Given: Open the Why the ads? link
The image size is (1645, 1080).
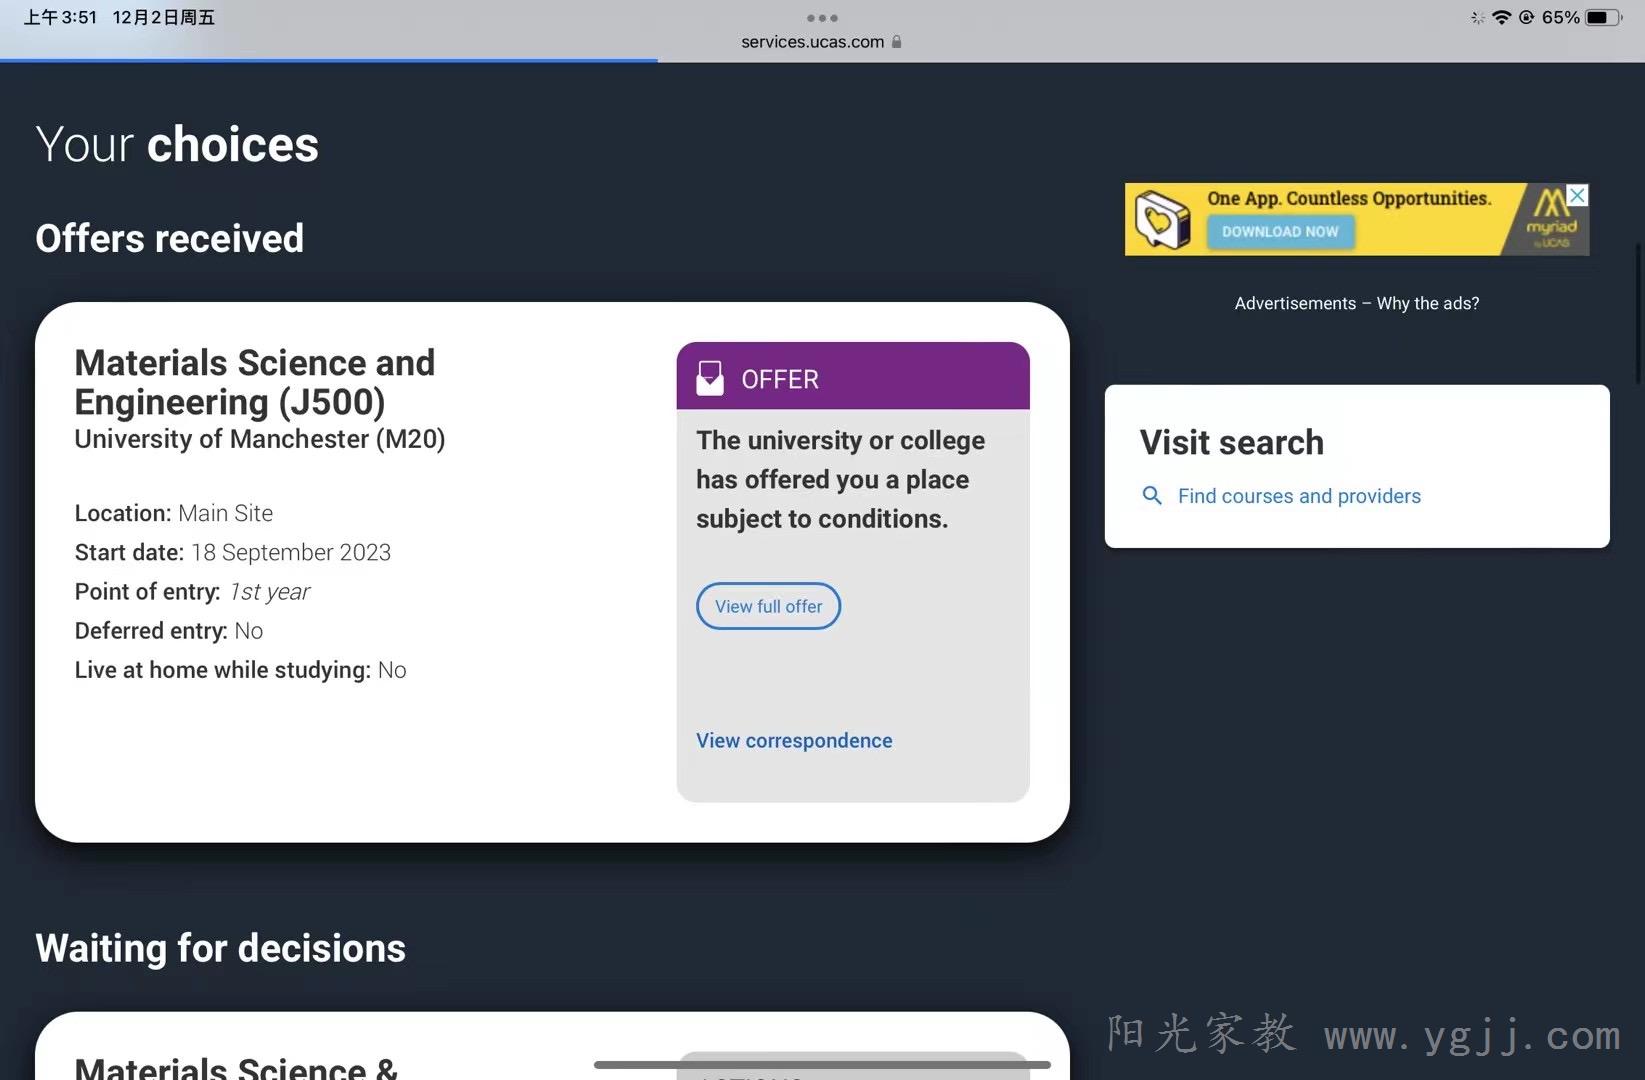Looking at the screenshot, I should tap(1427, 303).
